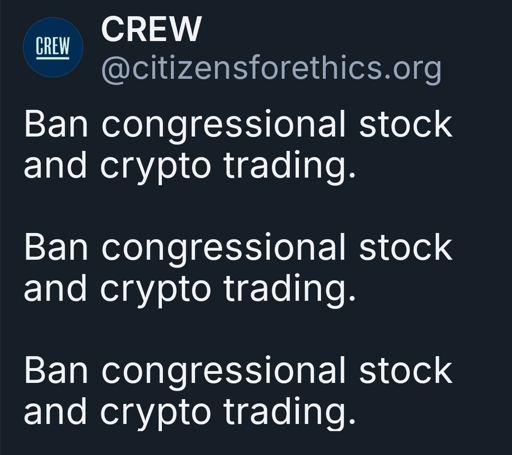Select word "congressional" in the first paragraph

point(223,127)
